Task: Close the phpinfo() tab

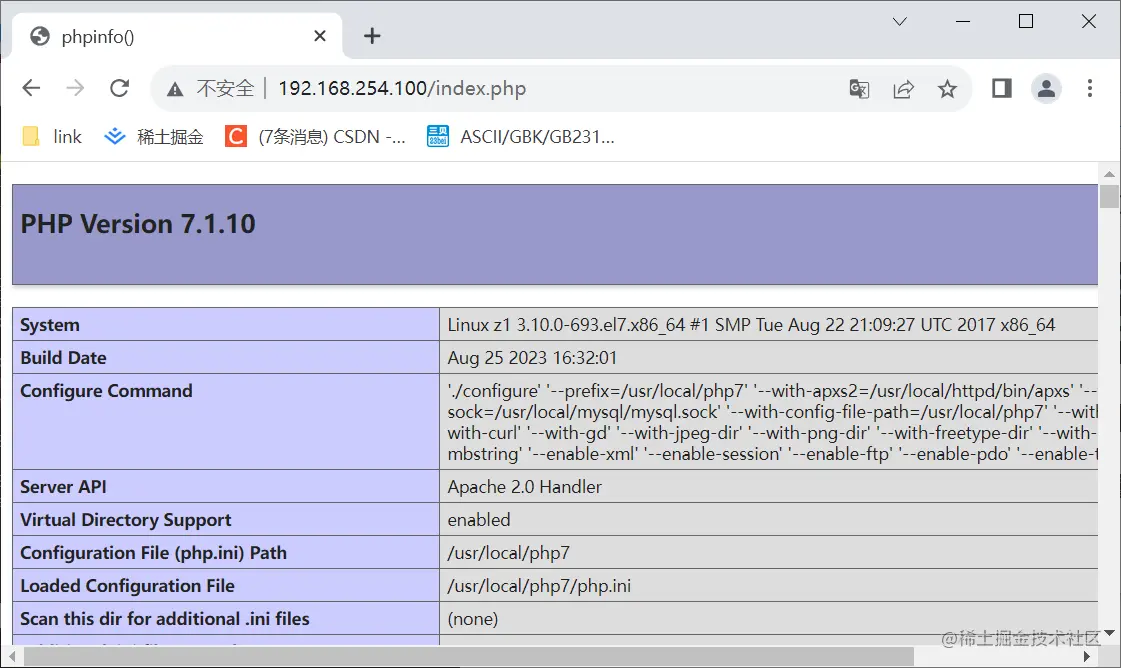Action: click(x=320, y=36)
